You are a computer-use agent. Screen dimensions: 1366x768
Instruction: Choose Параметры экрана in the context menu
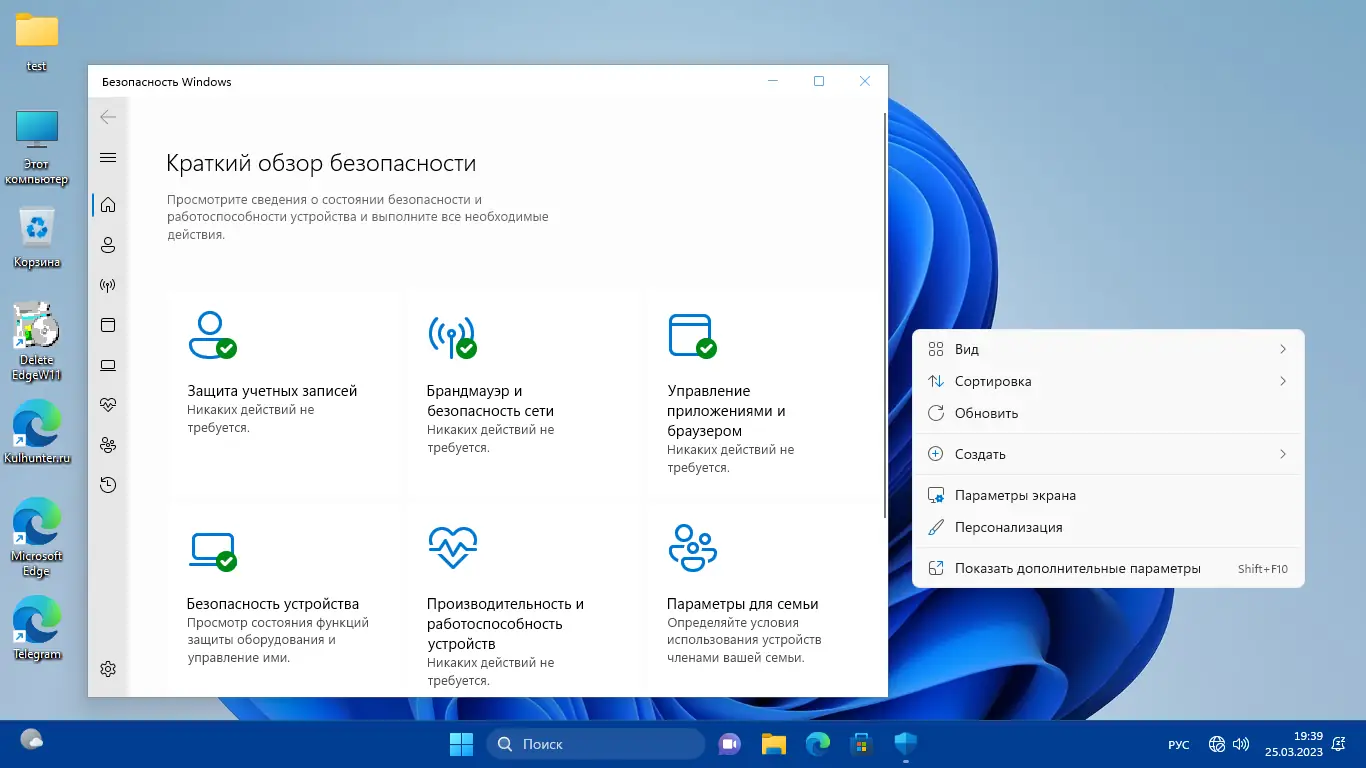tap(1108, 495)
